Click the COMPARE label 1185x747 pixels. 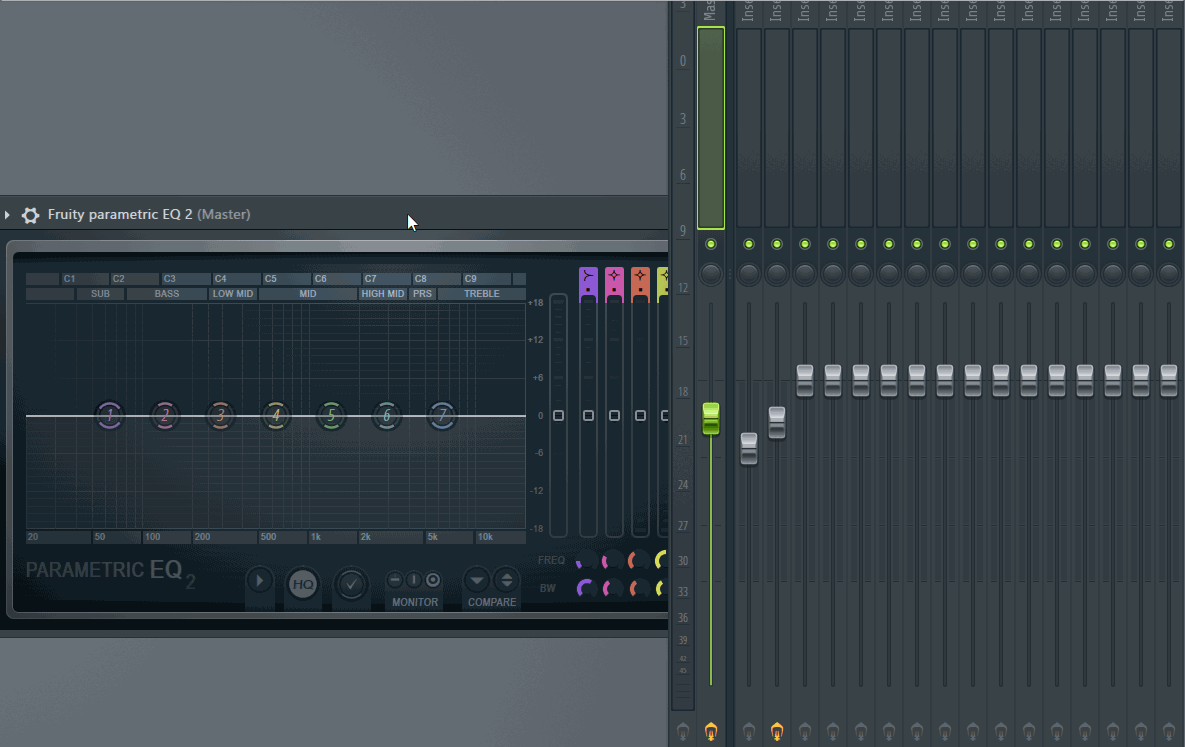492,603
